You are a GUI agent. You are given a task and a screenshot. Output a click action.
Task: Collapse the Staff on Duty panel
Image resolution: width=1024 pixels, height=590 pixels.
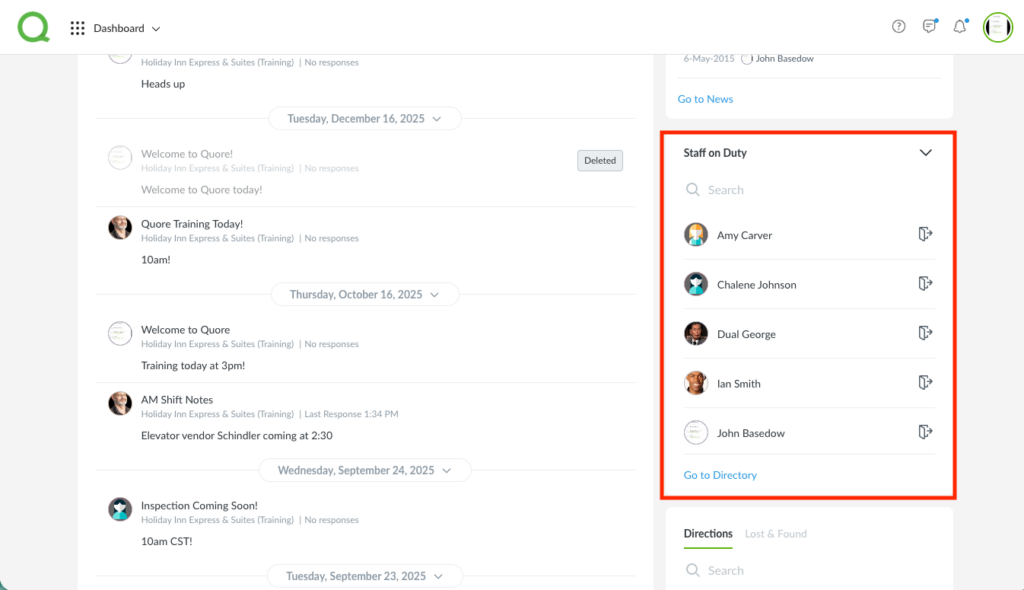click(925, 153)
